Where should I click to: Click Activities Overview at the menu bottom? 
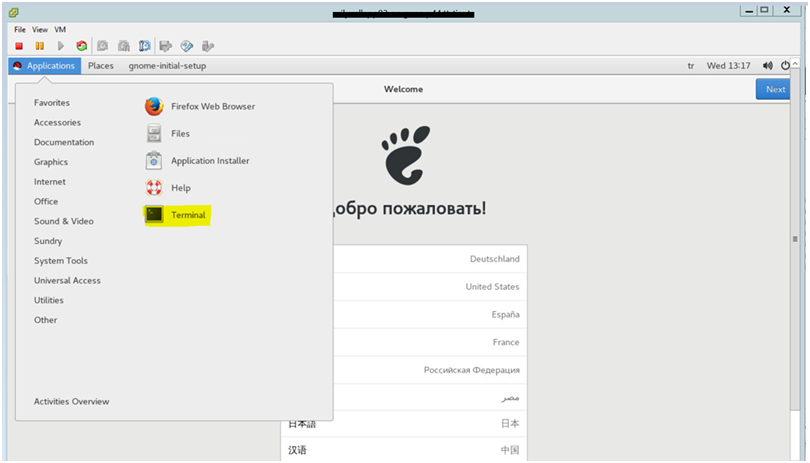pos(71,402)
